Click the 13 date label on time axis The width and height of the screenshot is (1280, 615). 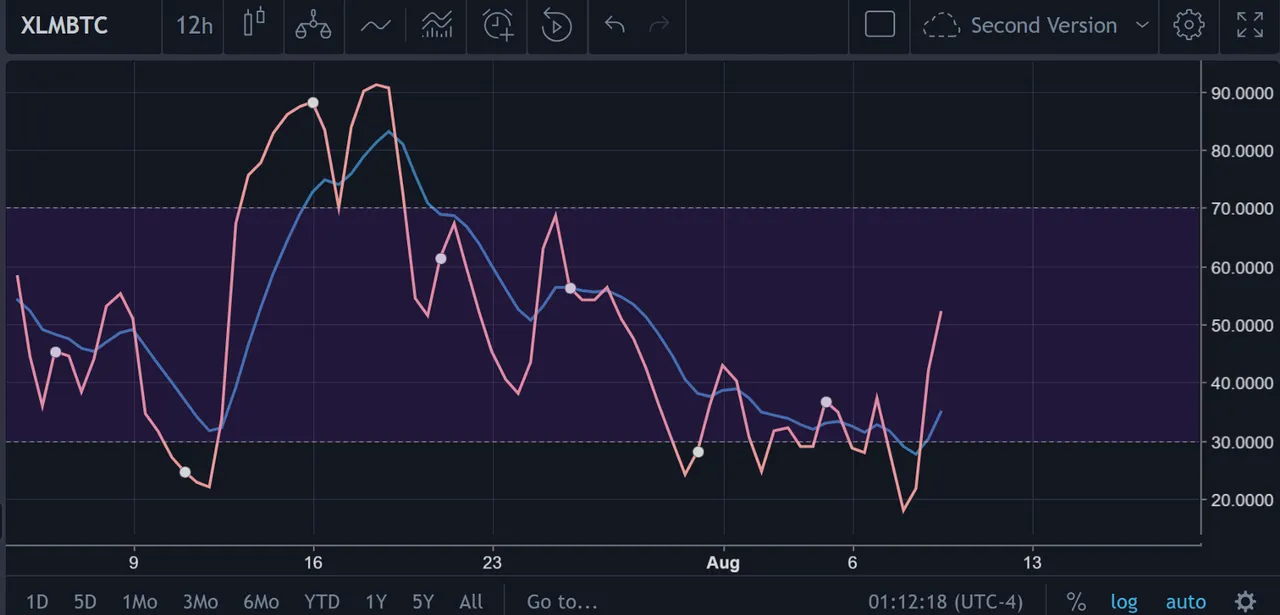[x=1032, y=563]
